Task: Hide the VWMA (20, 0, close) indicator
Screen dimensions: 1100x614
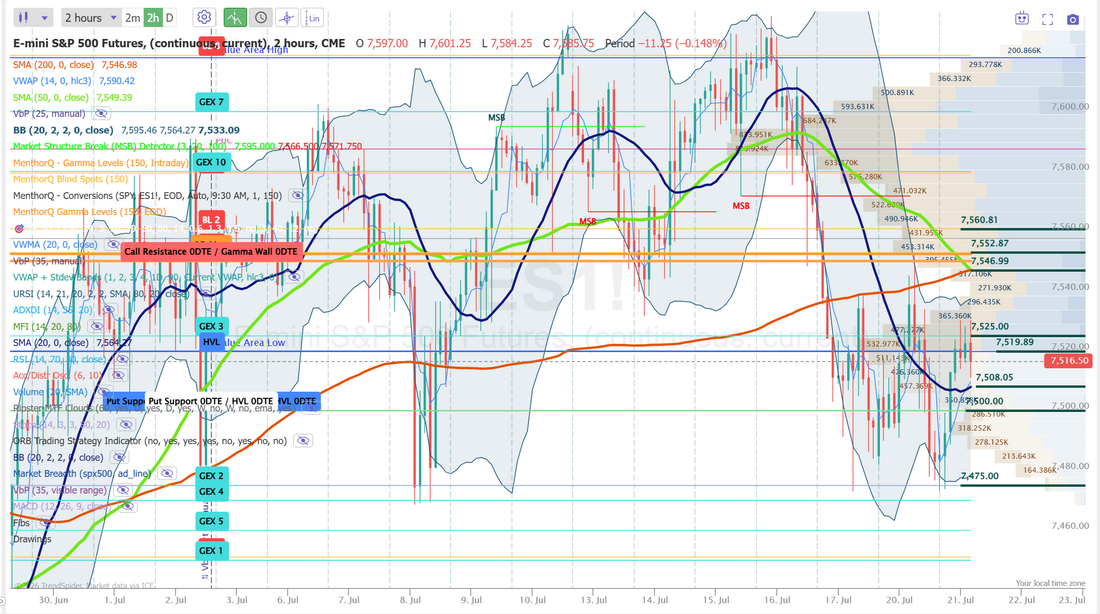Action: (x=112, y=245)
